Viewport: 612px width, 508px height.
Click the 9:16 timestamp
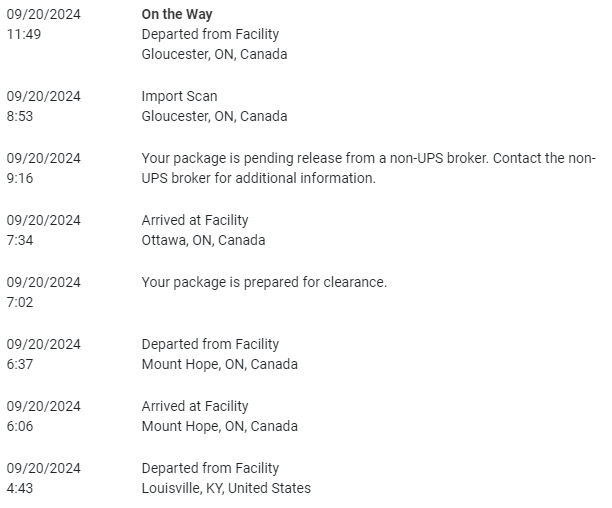point(20,178)
